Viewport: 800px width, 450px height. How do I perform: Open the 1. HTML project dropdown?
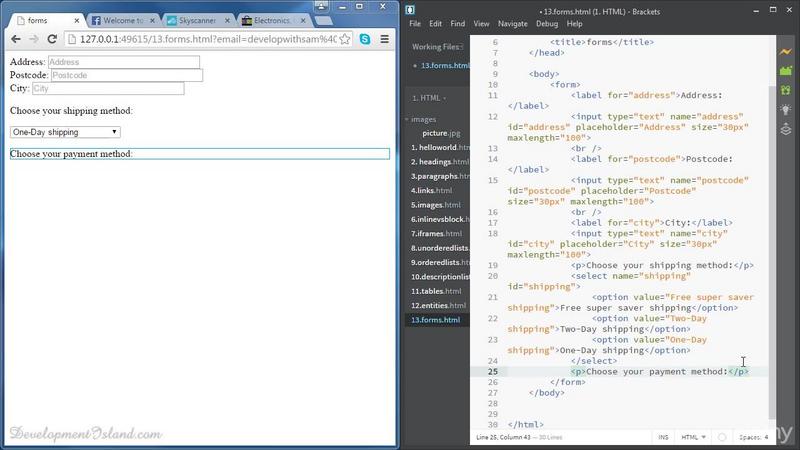(x=429, y=98)
